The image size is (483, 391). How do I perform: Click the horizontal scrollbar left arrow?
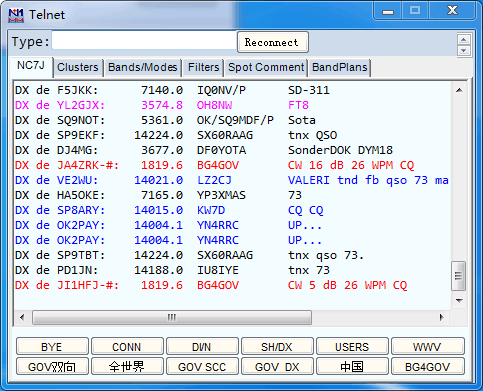(x=22, y=317)
